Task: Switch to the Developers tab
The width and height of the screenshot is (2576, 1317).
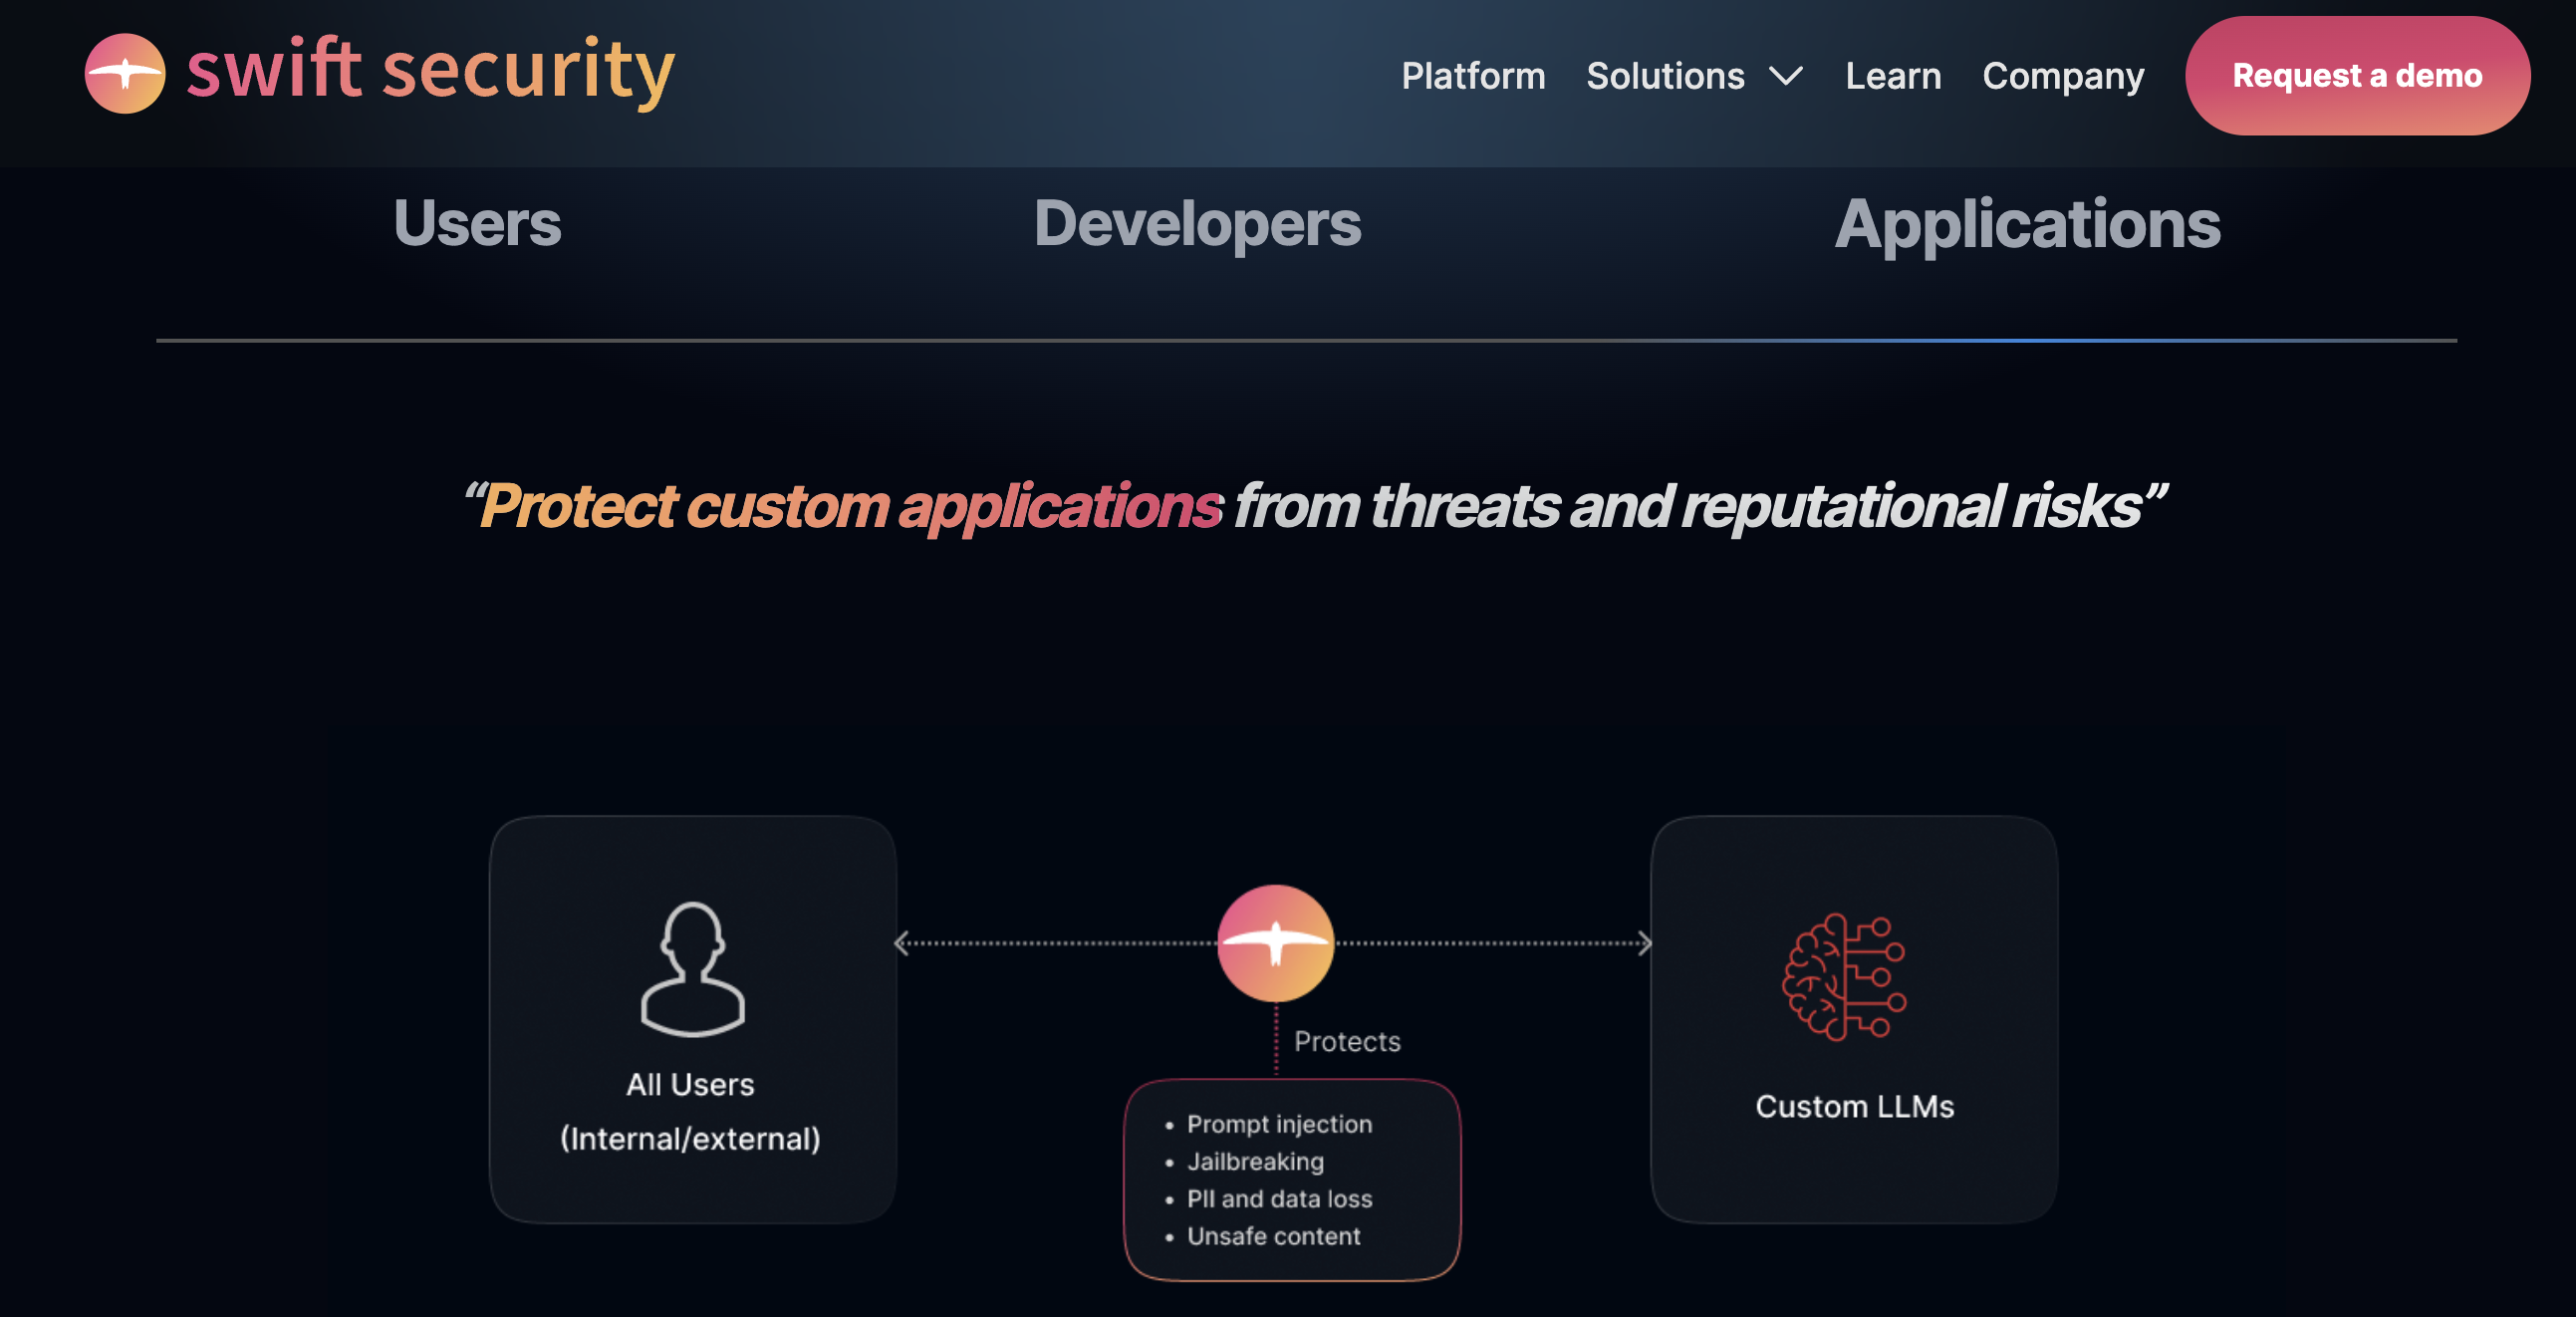Action: point(1196,223)
